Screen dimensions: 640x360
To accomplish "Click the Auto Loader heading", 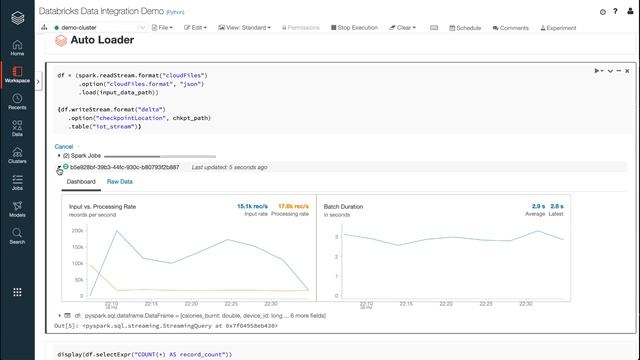I will tap(102, 40).
